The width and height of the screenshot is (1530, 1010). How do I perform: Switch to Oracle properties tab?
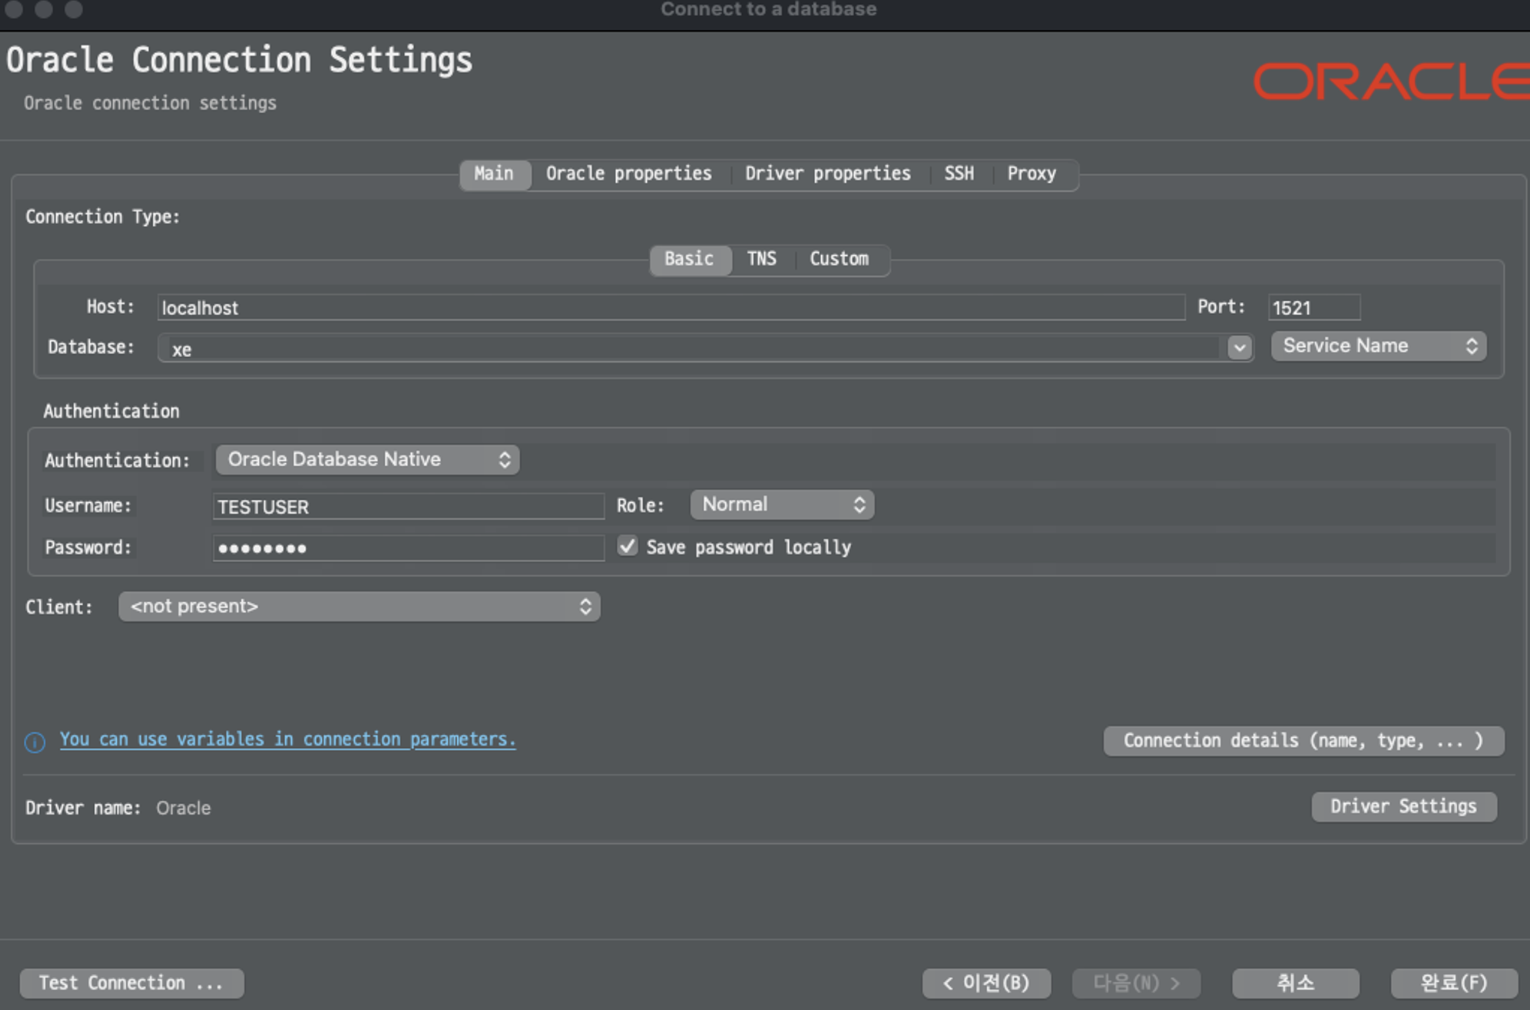[x=629, y=174]
